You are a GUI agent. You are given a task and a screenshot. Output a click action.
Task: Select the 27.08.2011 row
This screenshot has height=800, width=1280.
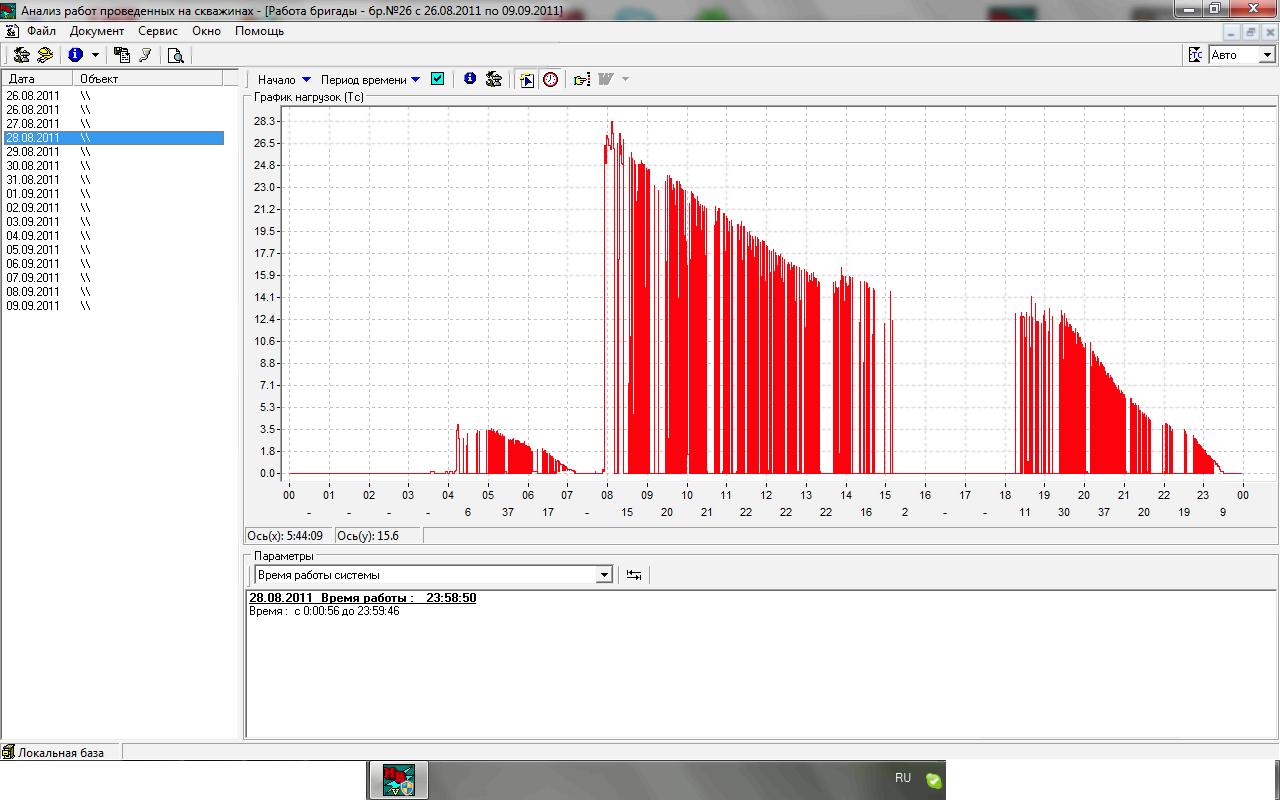(x=113, y=124)
